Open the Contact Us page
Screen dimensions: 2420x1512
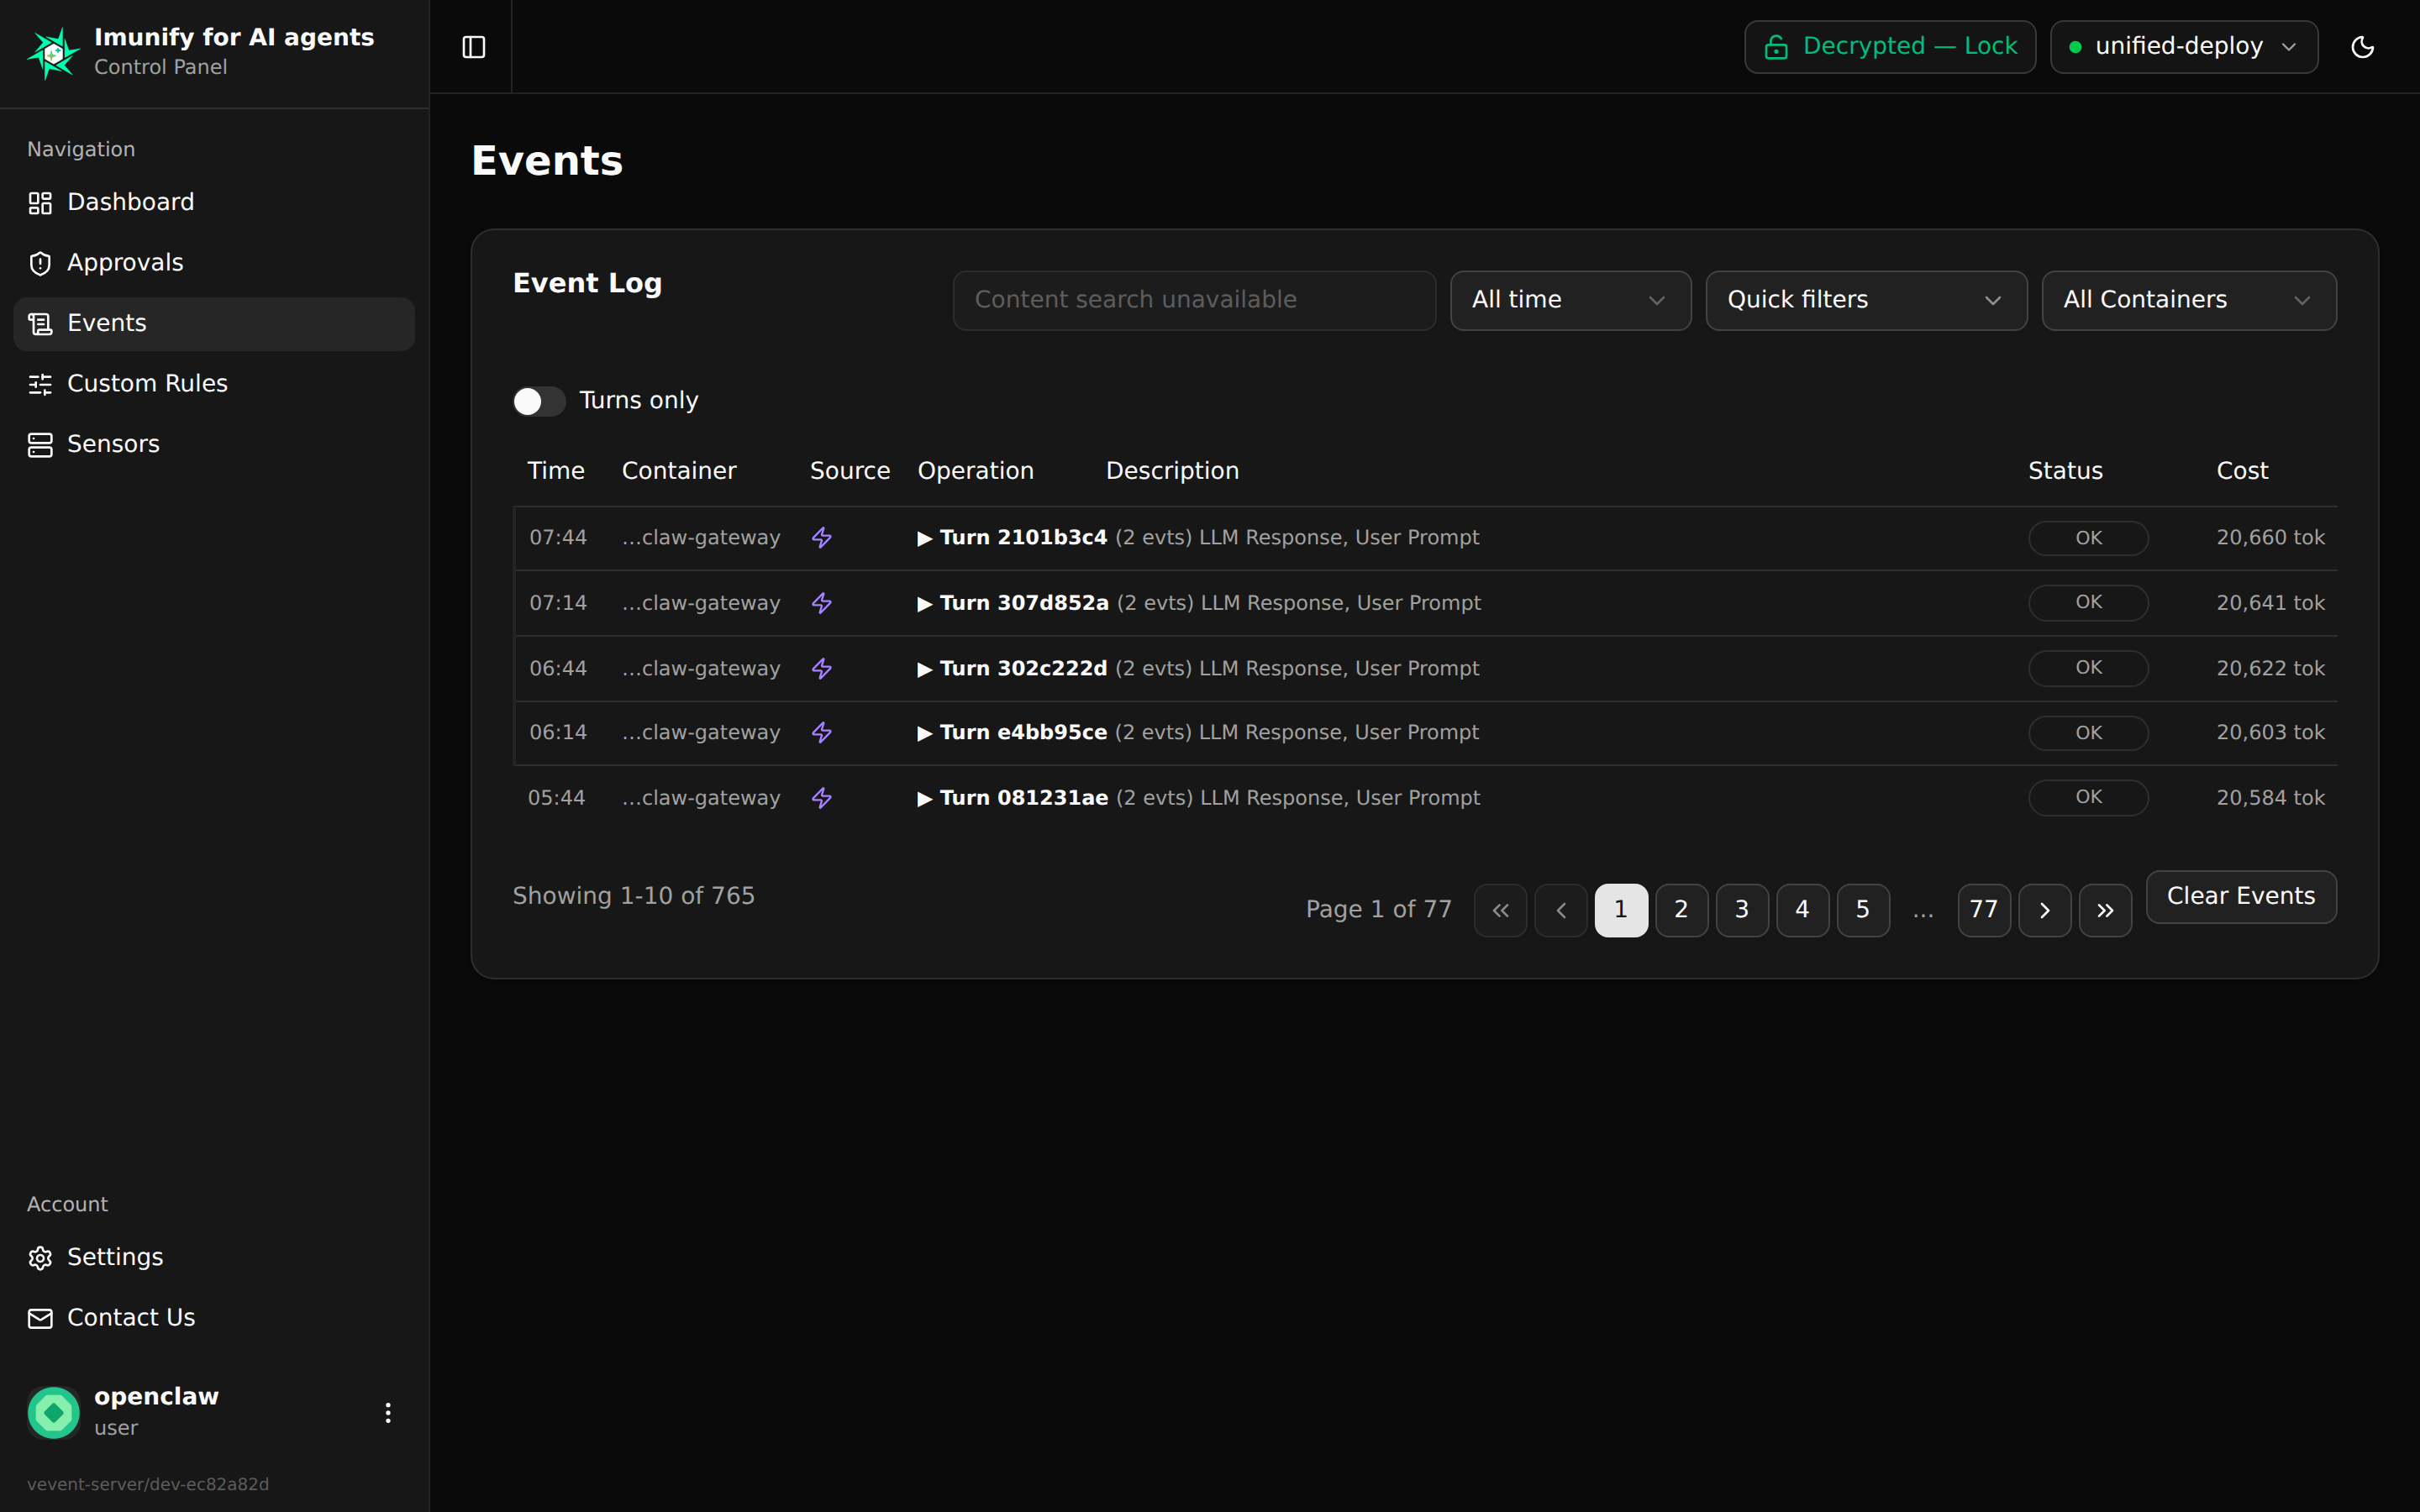(214, 1318)
